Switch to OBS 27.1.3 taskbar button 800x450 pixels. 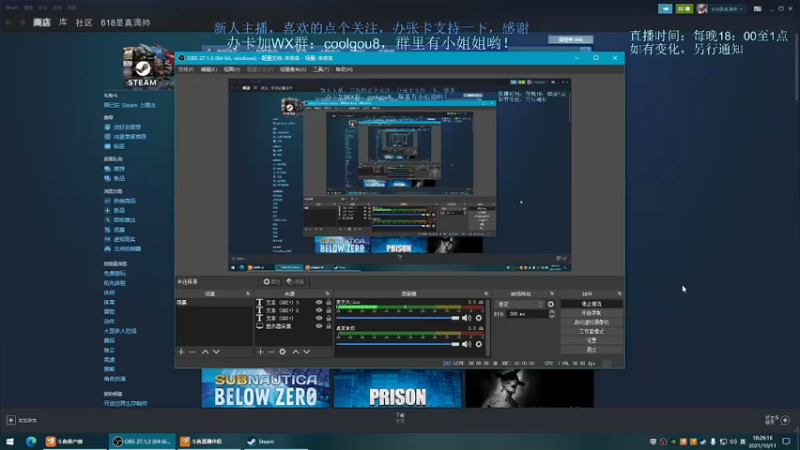pos(141,441)
